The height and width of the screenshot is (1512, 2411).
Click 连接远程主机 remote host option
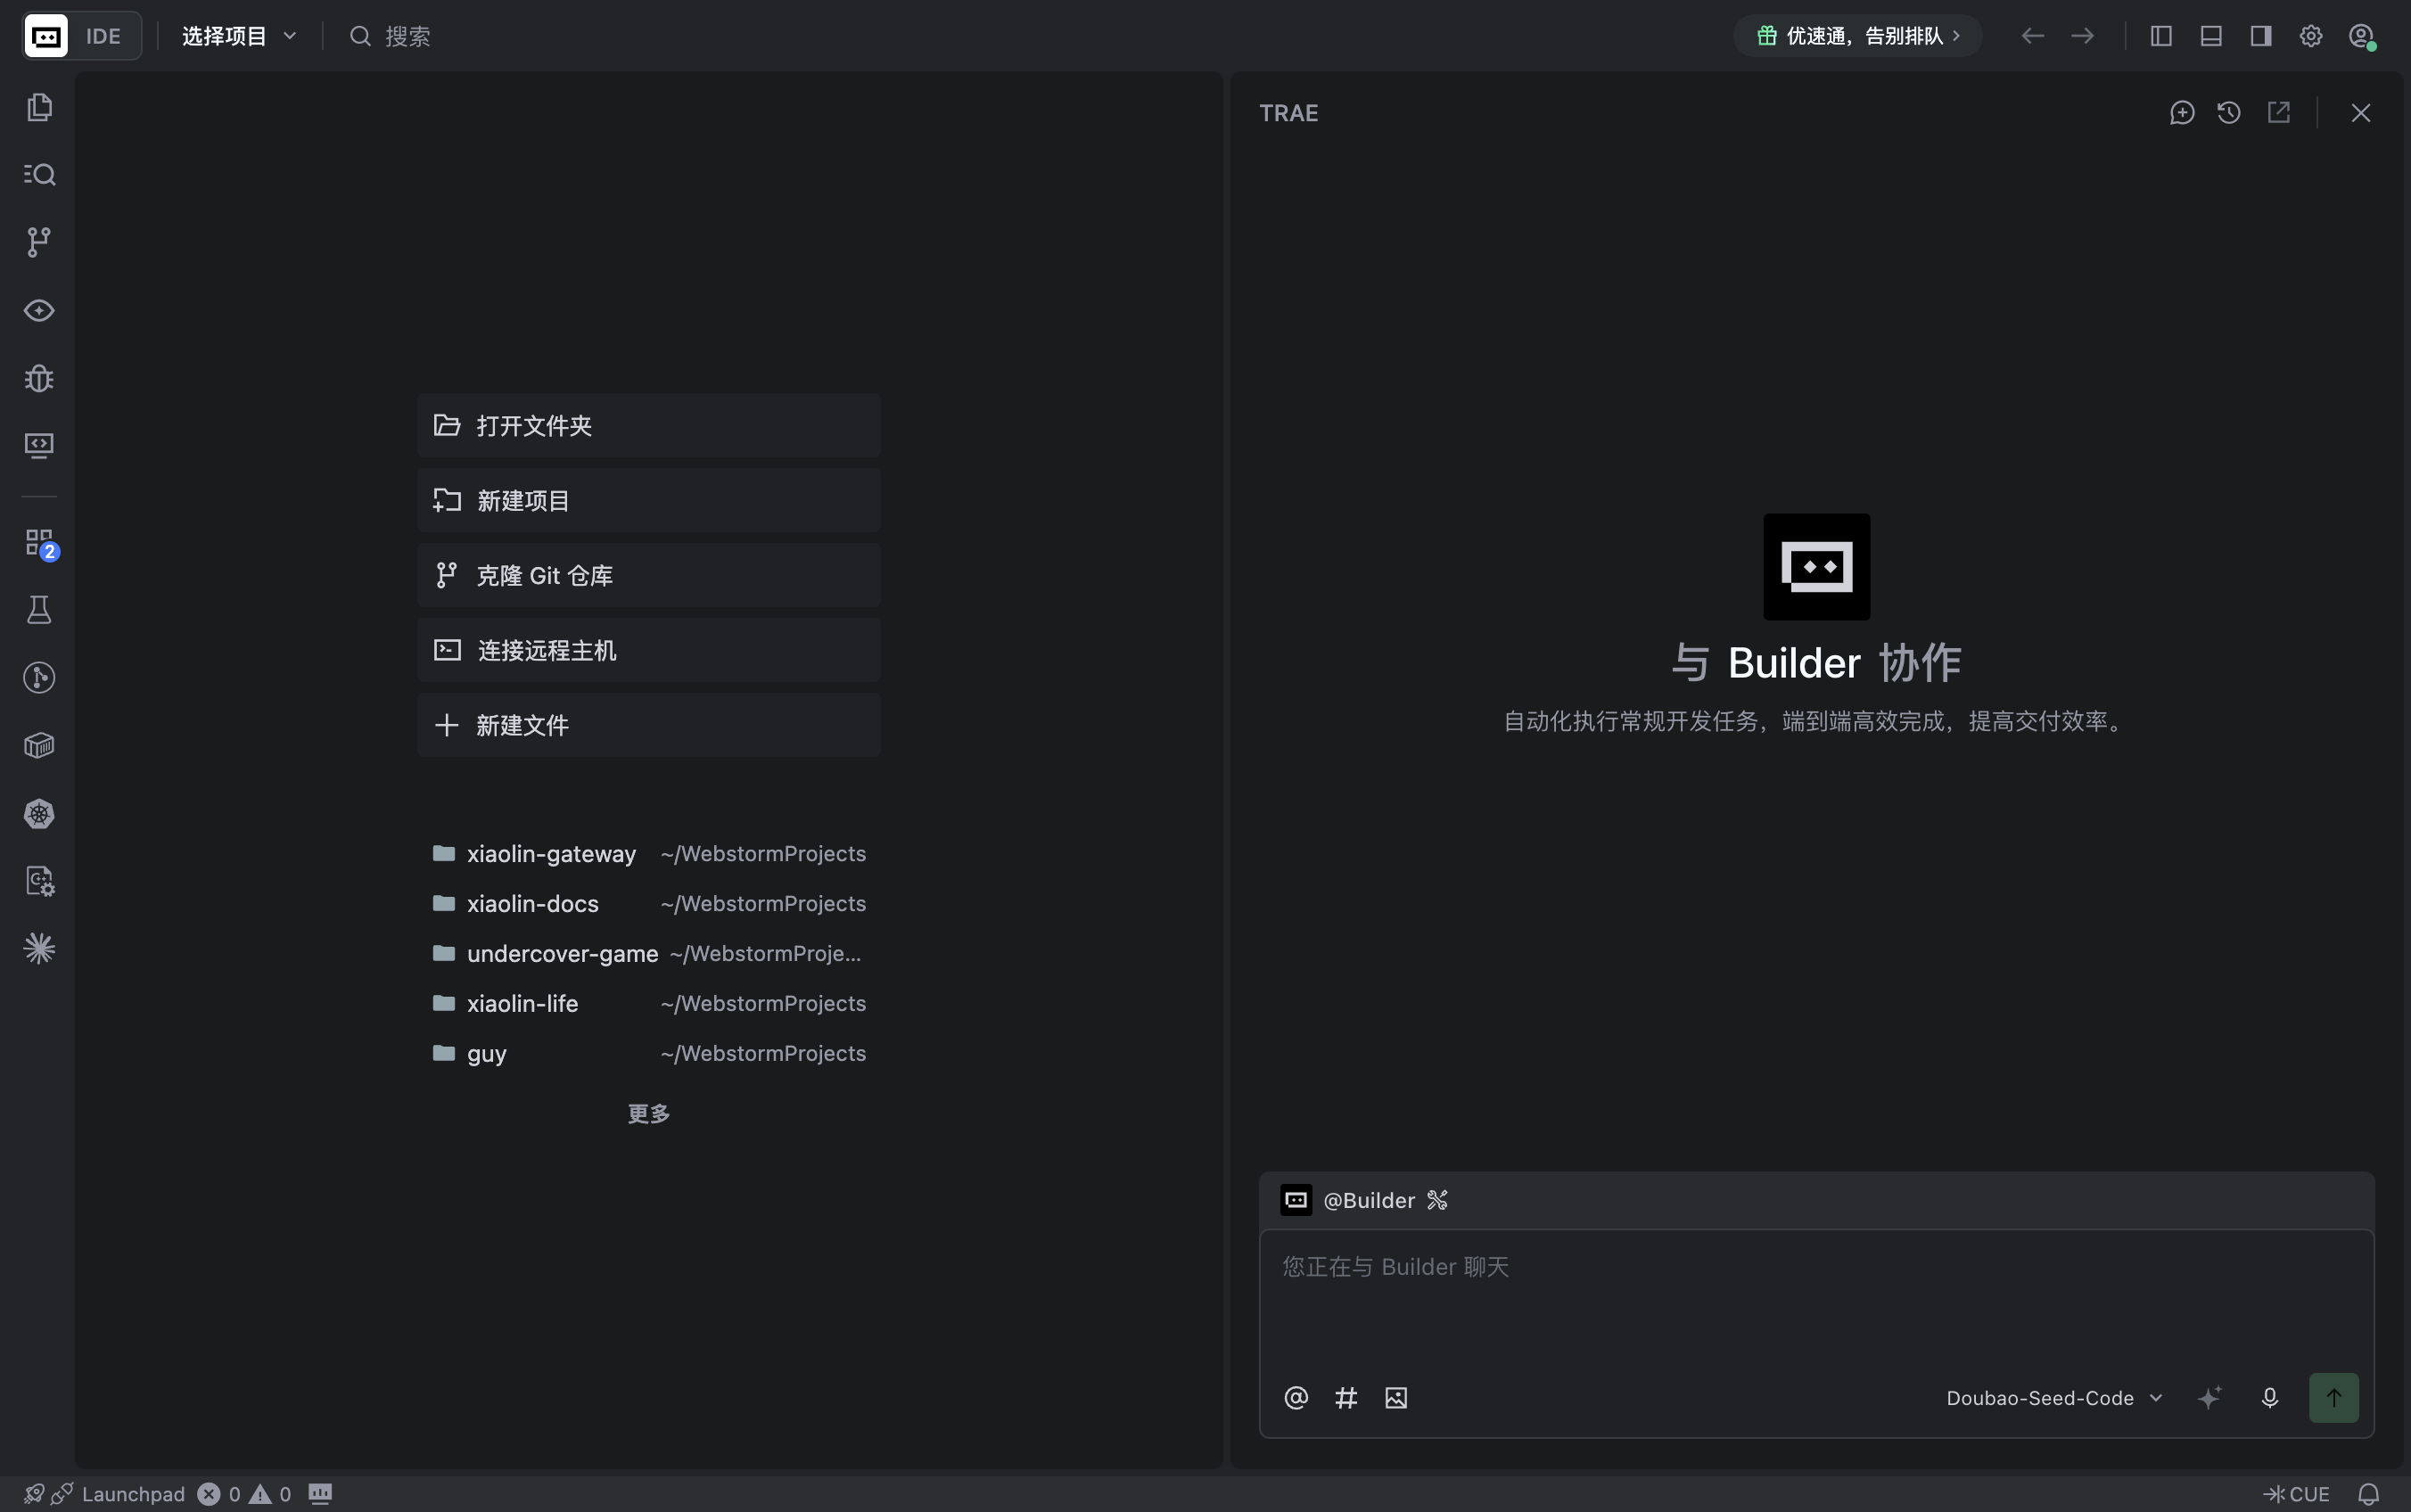click(x=649, y=650)
